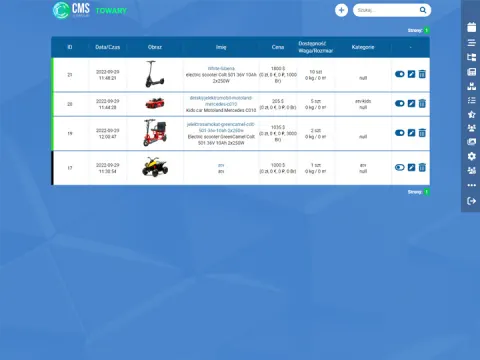Click the red kids car thumbnail
Screen dimensions: 480x360
click(155, 103)
